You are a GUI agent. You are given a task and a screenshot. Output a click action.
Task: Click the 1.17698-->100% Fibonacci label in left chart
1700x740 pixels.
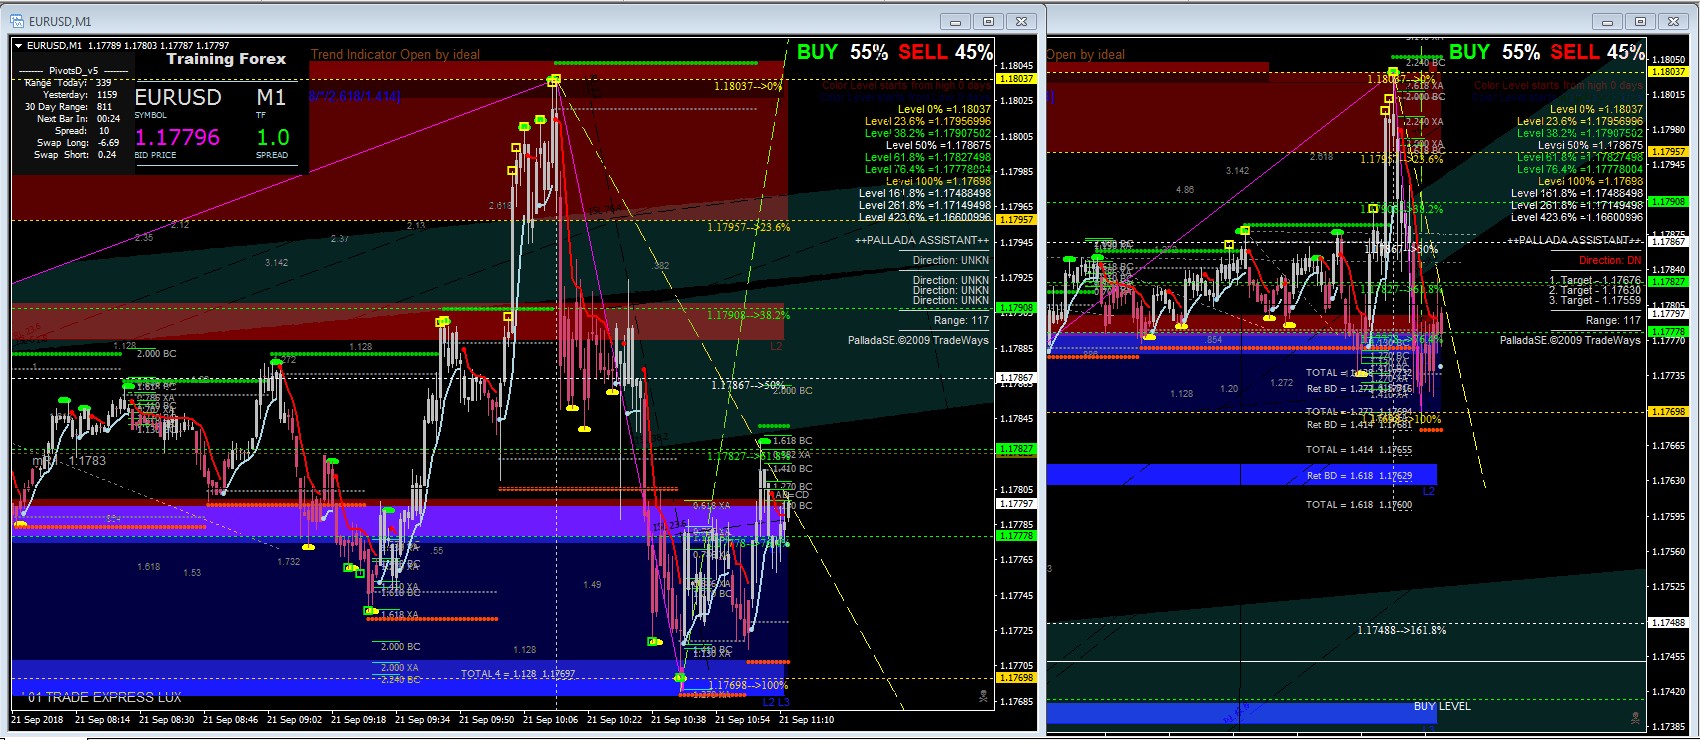[x=748, y=685]
